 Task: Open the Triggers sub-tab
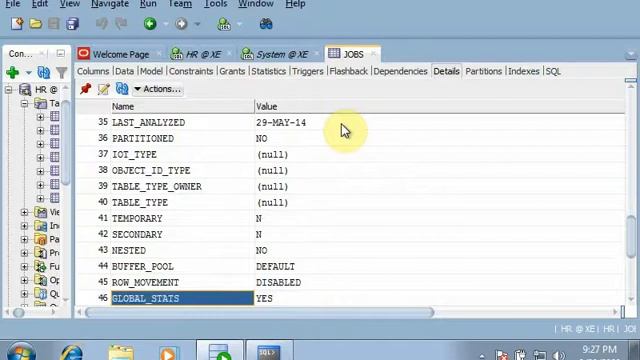[307, 71]
